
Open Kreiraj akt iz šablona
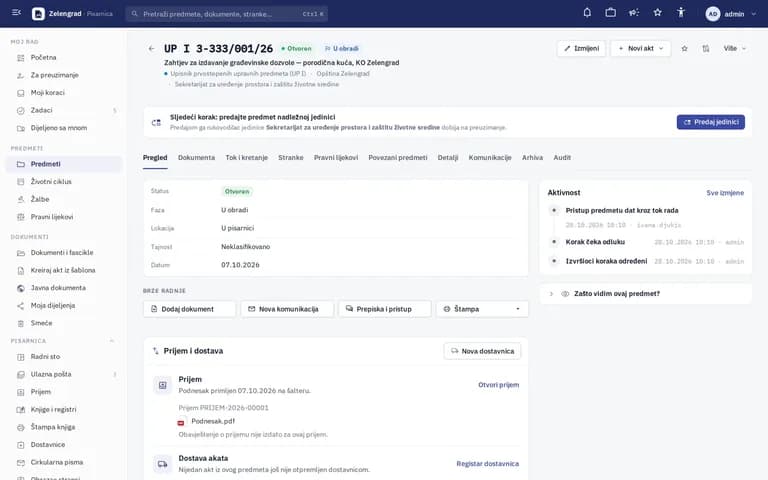click(x=64, y=270)
